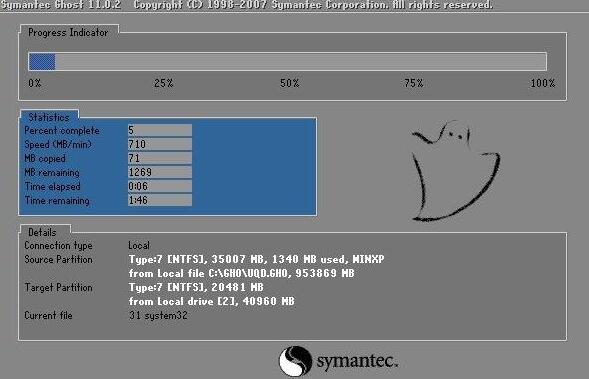Click the 50% progress scale label
This screenshot has width=589, height=379.
(x=290, y=83)
